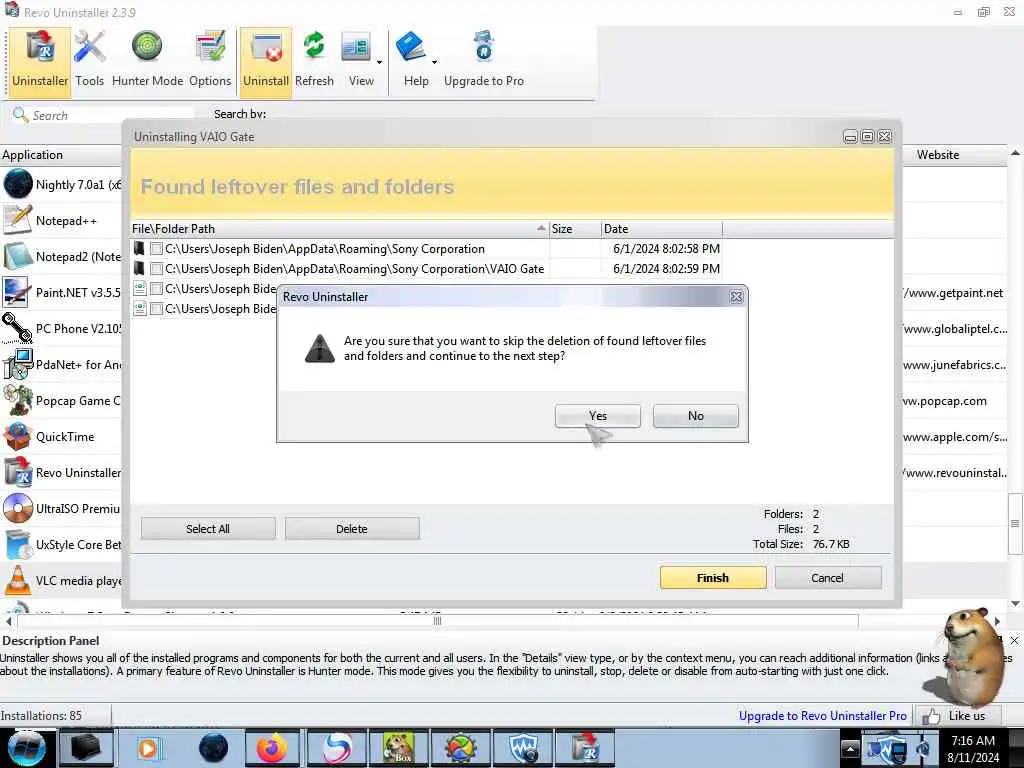Screen dimensions: 1024x768
Task: Select the Notepad++ application icon
Action: 18,220
